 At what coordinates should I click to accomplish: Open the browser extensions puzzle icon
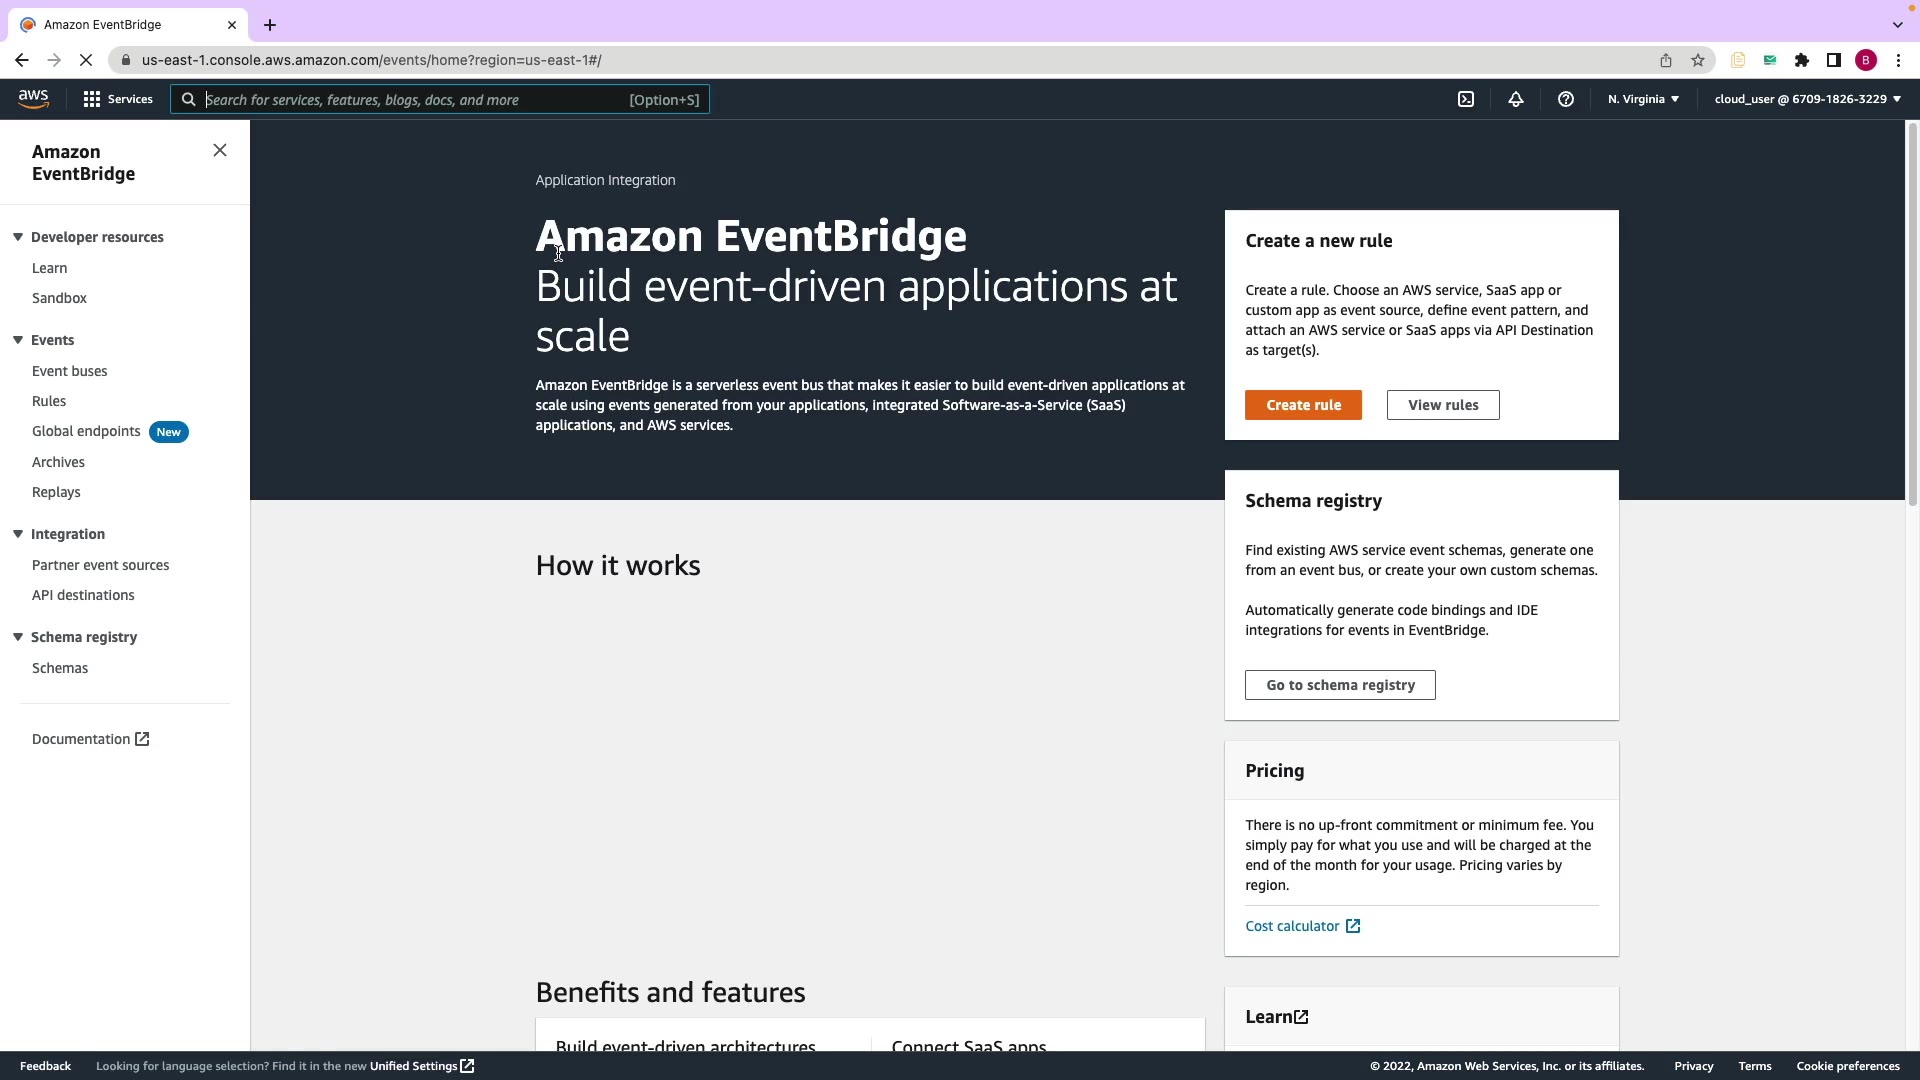click(1802, 60)
